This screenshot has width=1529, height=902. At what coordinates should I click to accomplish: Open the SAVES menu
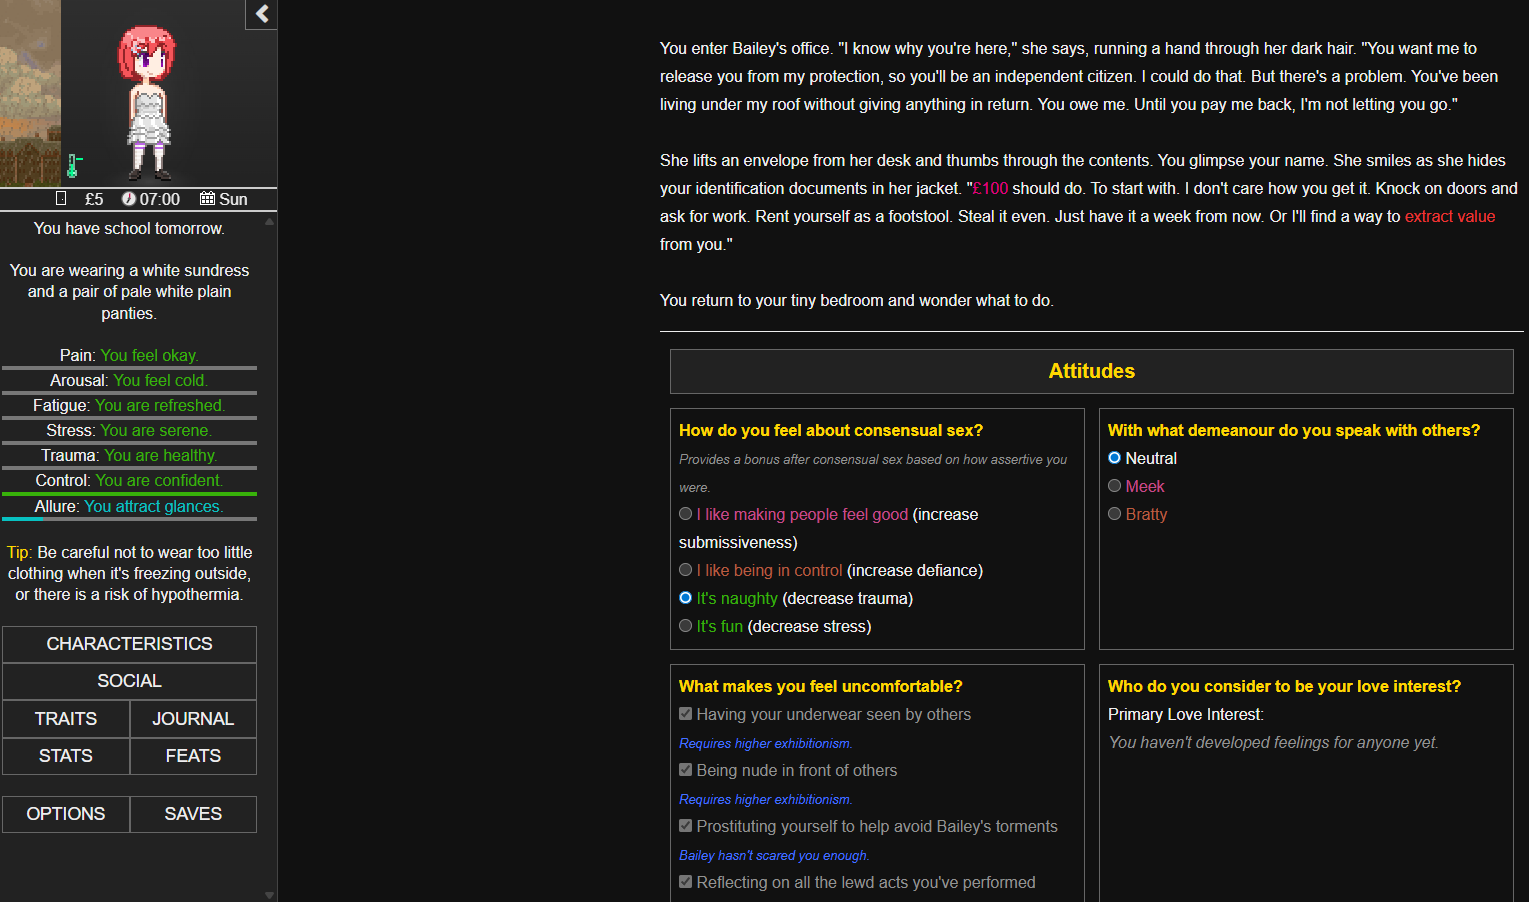pos(193,814)
